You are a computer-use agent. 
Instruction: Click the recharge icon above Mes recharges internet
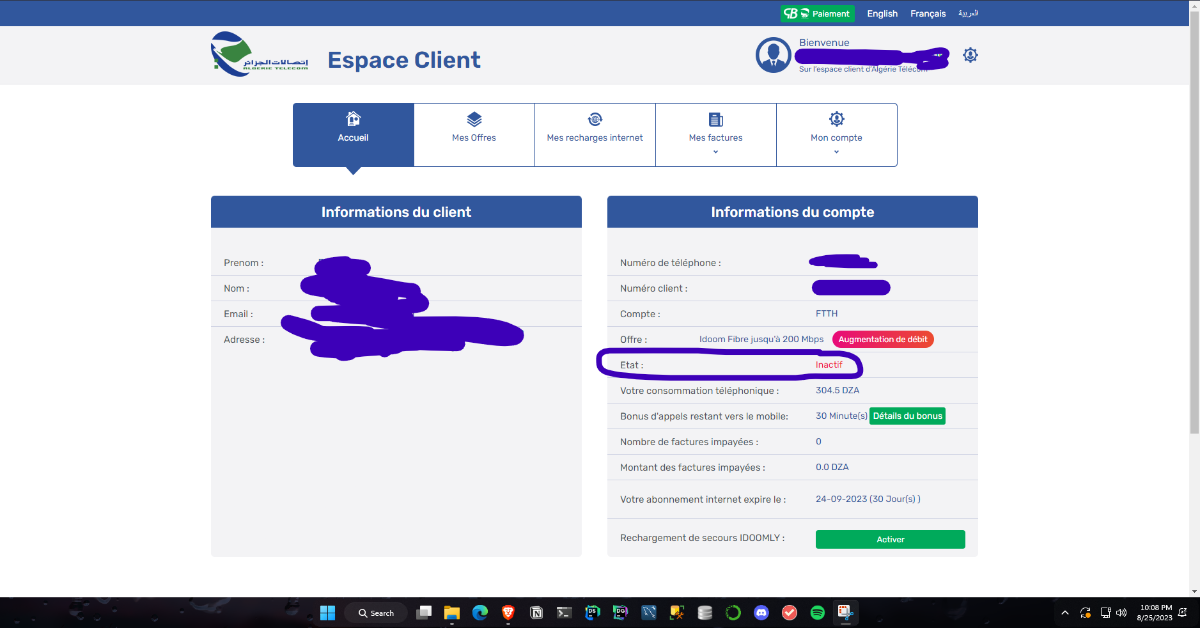tap(595, 119)
